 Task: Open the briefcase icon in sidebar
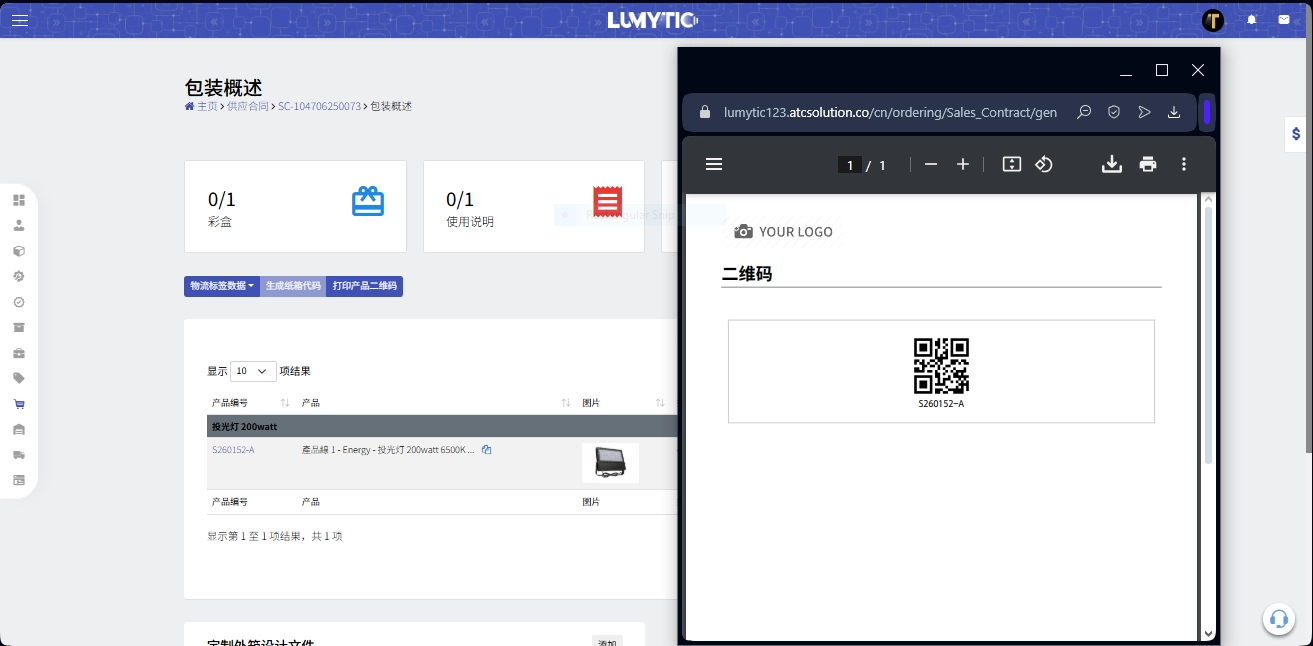[19, 353]
